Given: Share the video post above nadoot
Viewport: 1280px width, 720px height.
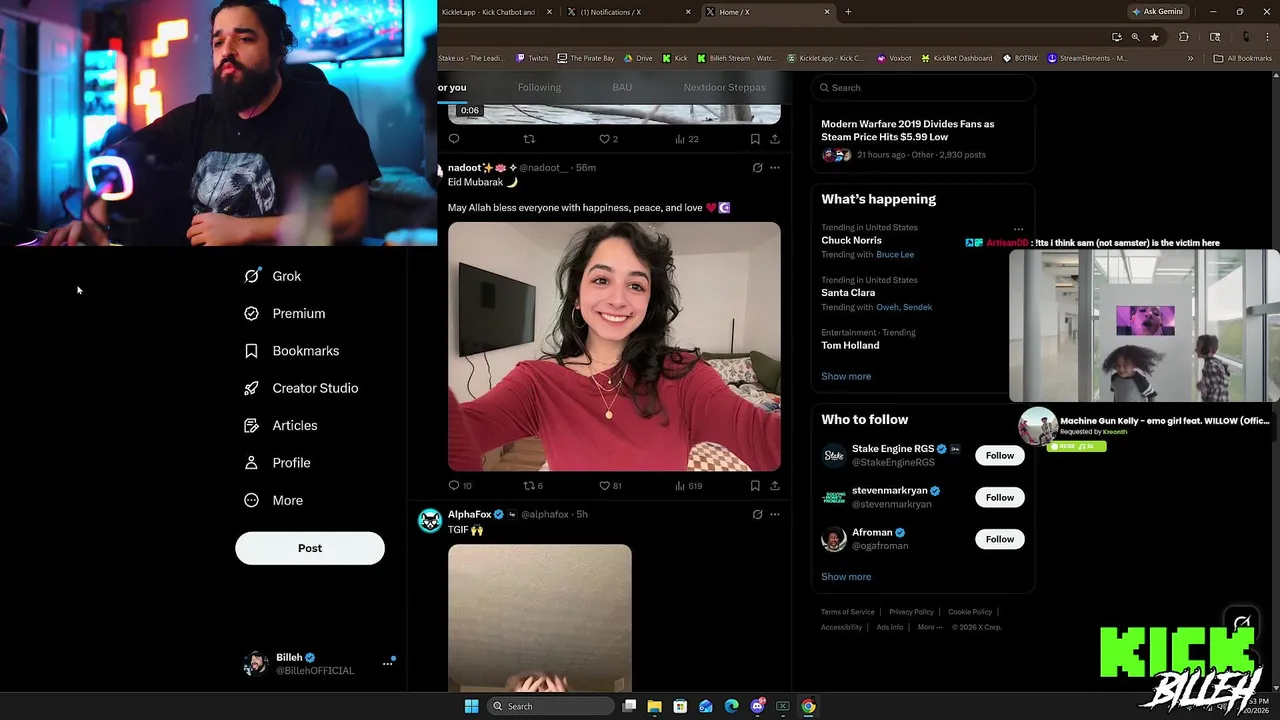Looking at the screenshot, I should click(775, 139).
